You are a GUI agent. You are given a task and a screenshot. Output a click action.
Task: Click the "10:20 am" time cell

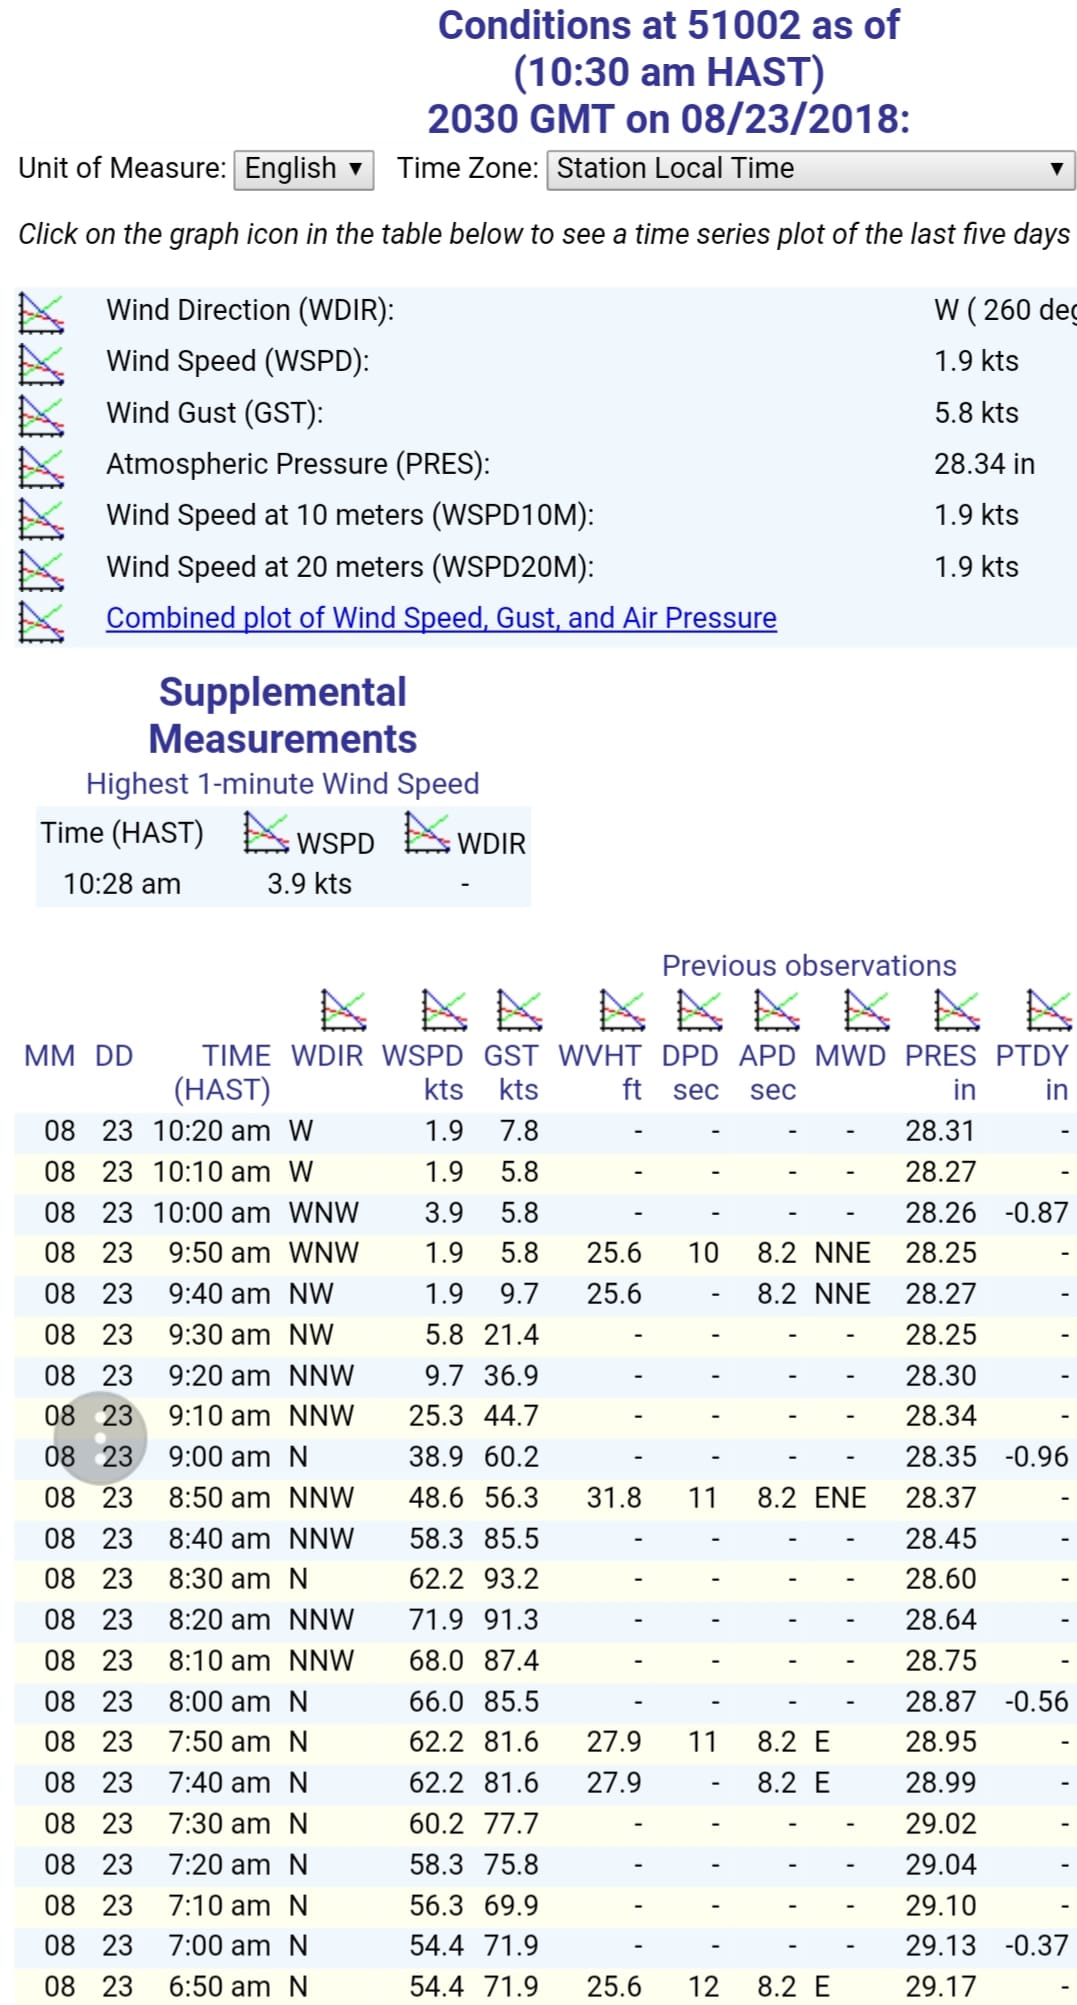[x=211, y=1131]
